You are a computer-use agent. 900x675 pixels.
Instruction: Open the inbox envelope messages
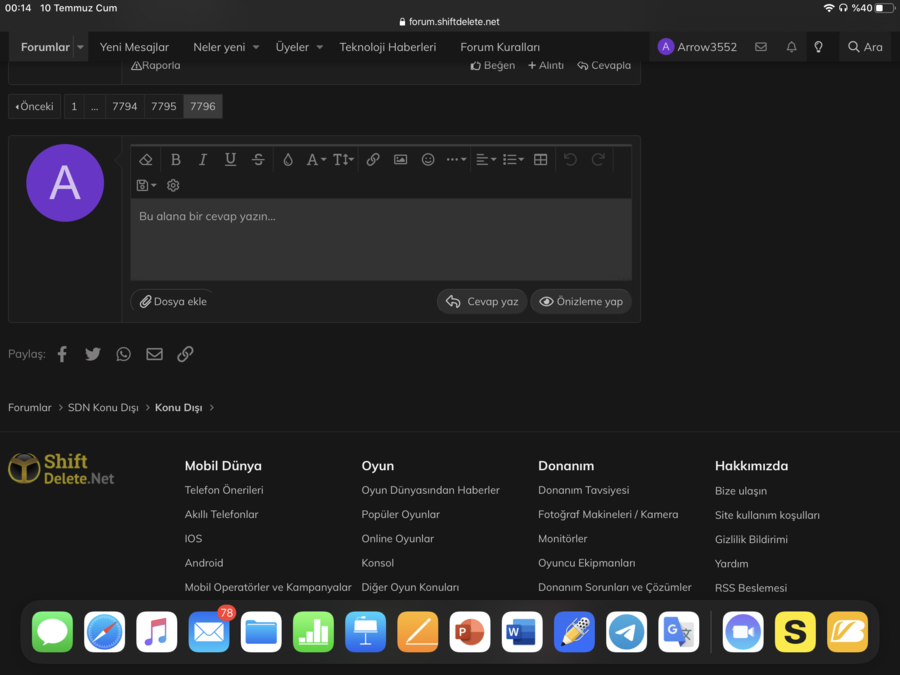(x=761, y=47)
